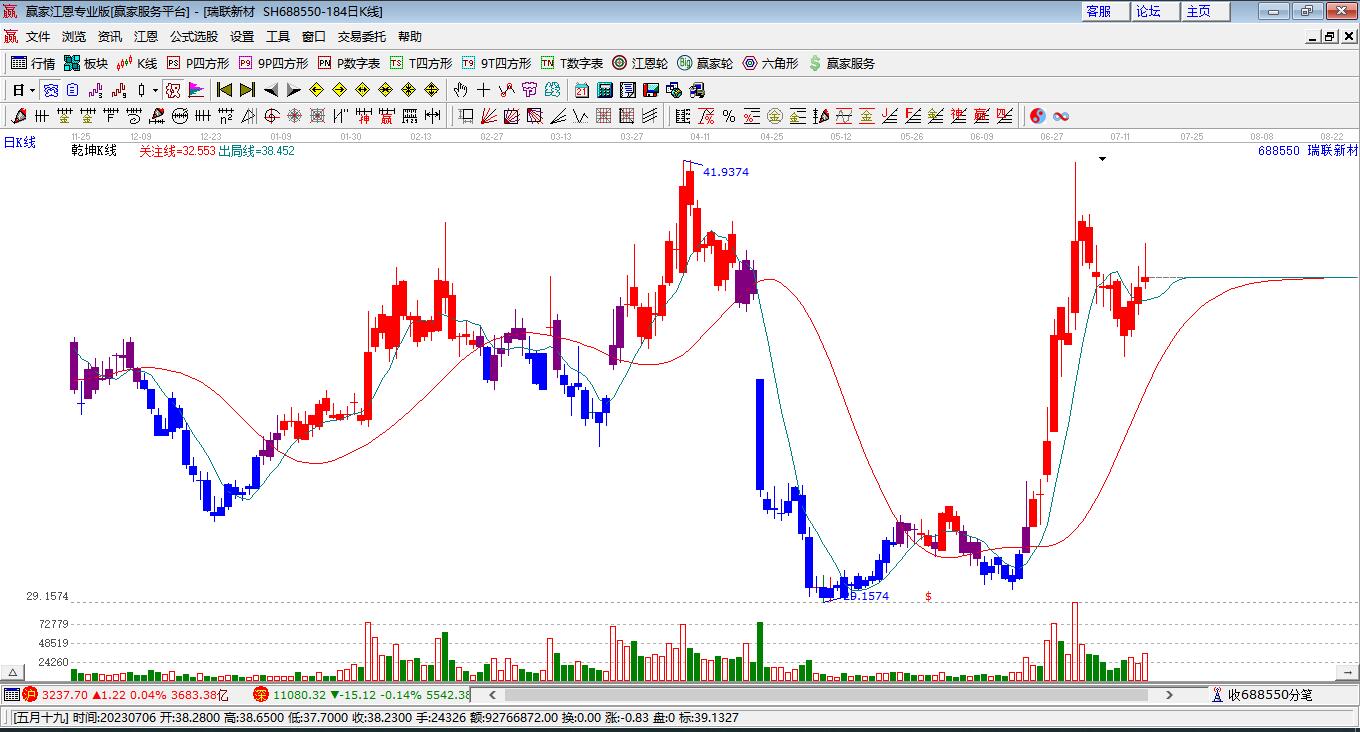This screenshot has height=732, width=1360.
Task: Open the 江恩 menu
Action: [x=146, y=37]
